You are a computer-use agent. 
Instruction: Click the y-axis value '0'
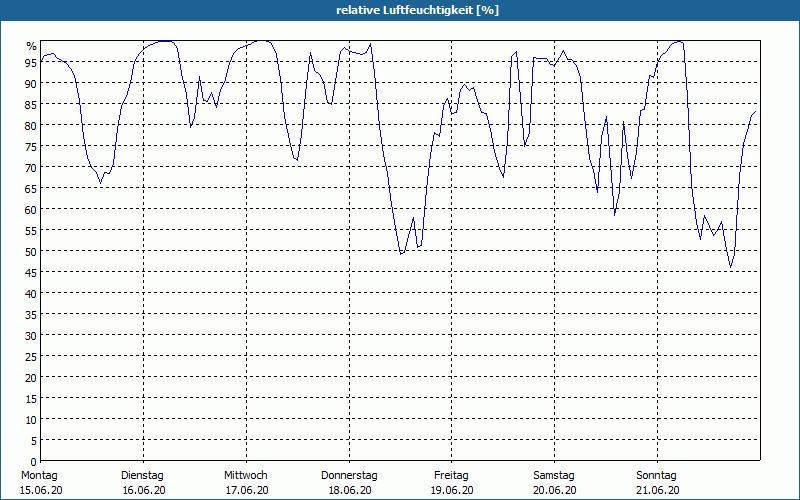click(x=34, y=462)
